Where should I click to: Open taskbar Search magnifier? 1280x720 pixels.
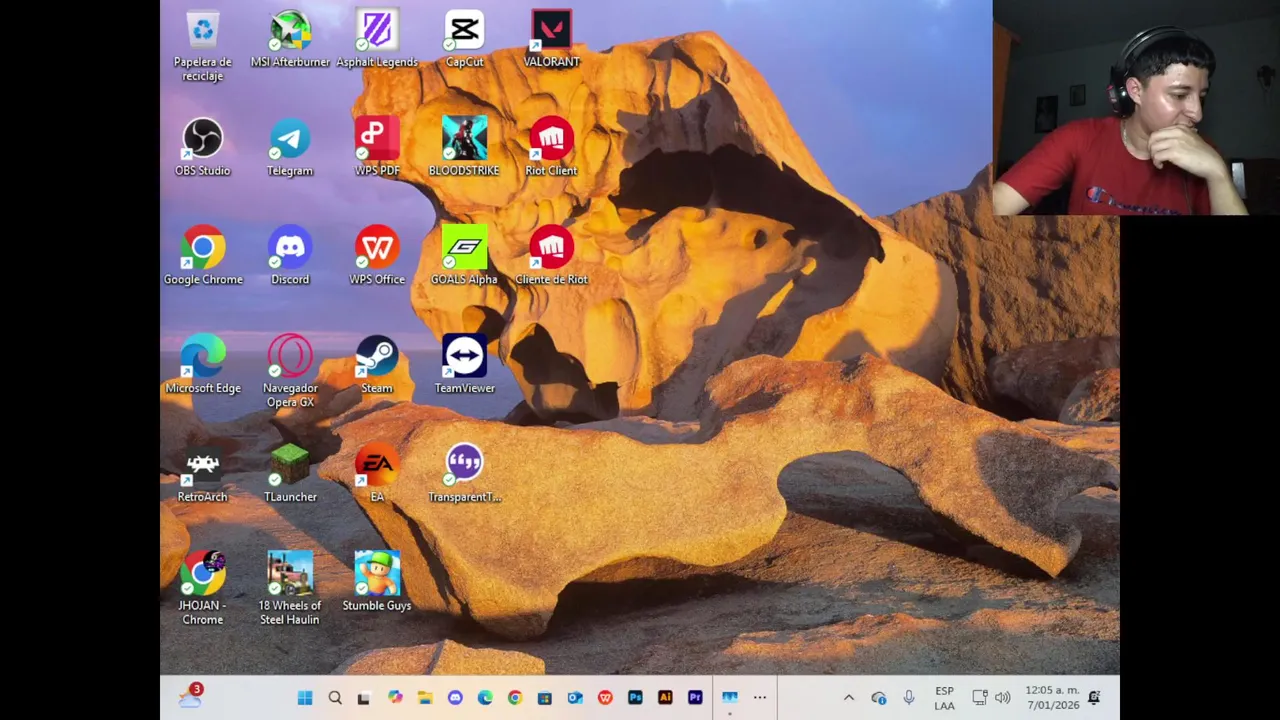[x=335, y=698]
